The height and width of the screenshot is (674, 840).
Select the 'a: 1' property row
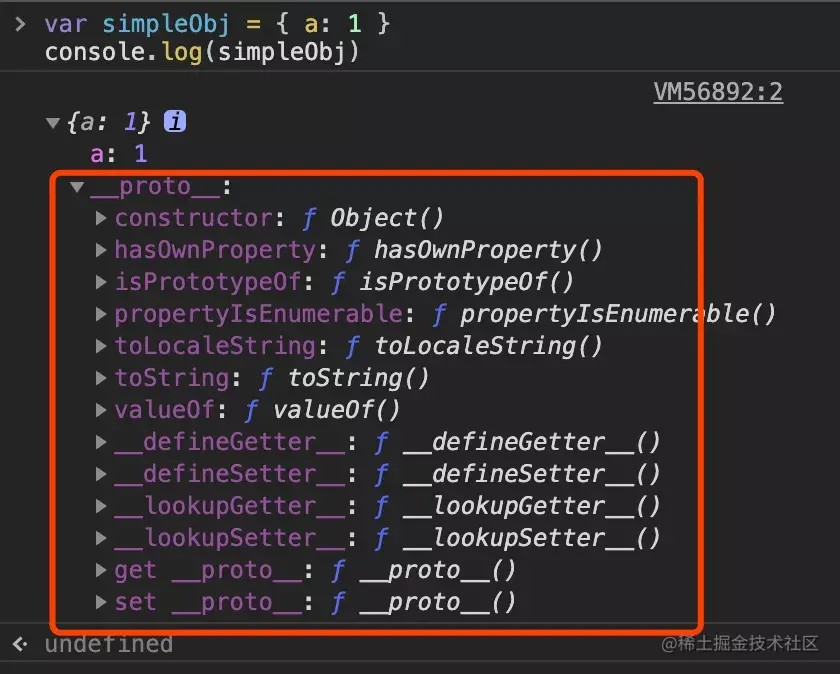tap(119, 154)
